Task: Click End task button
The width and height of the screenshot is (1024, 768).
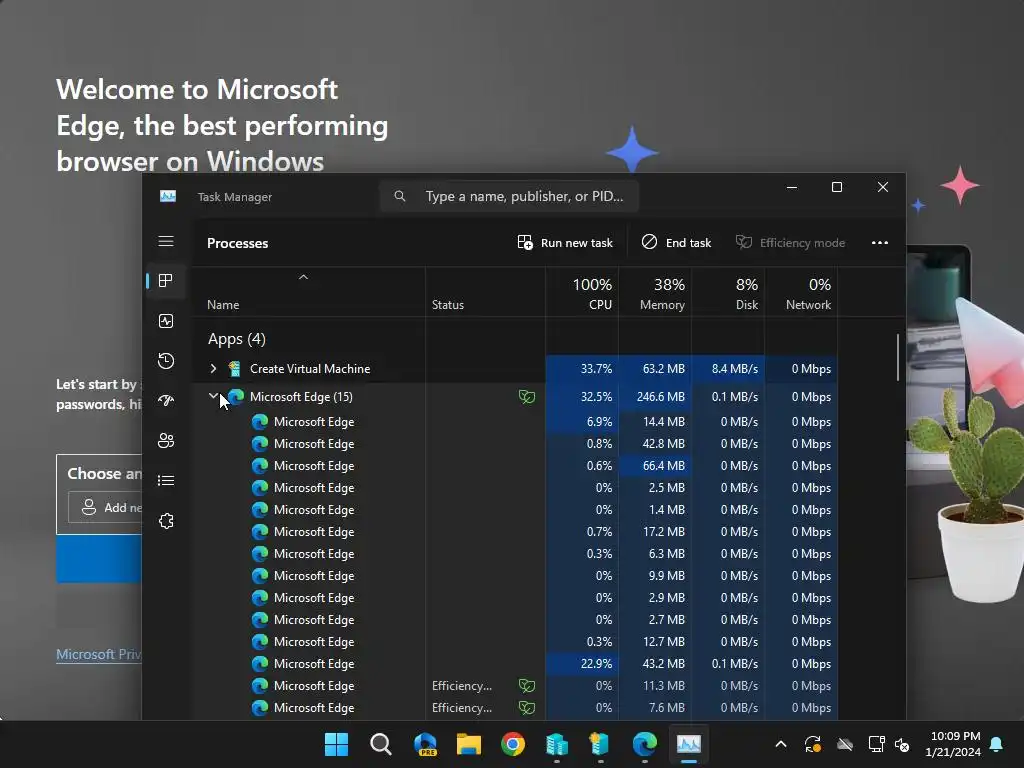Action: [x=676, y=242]
